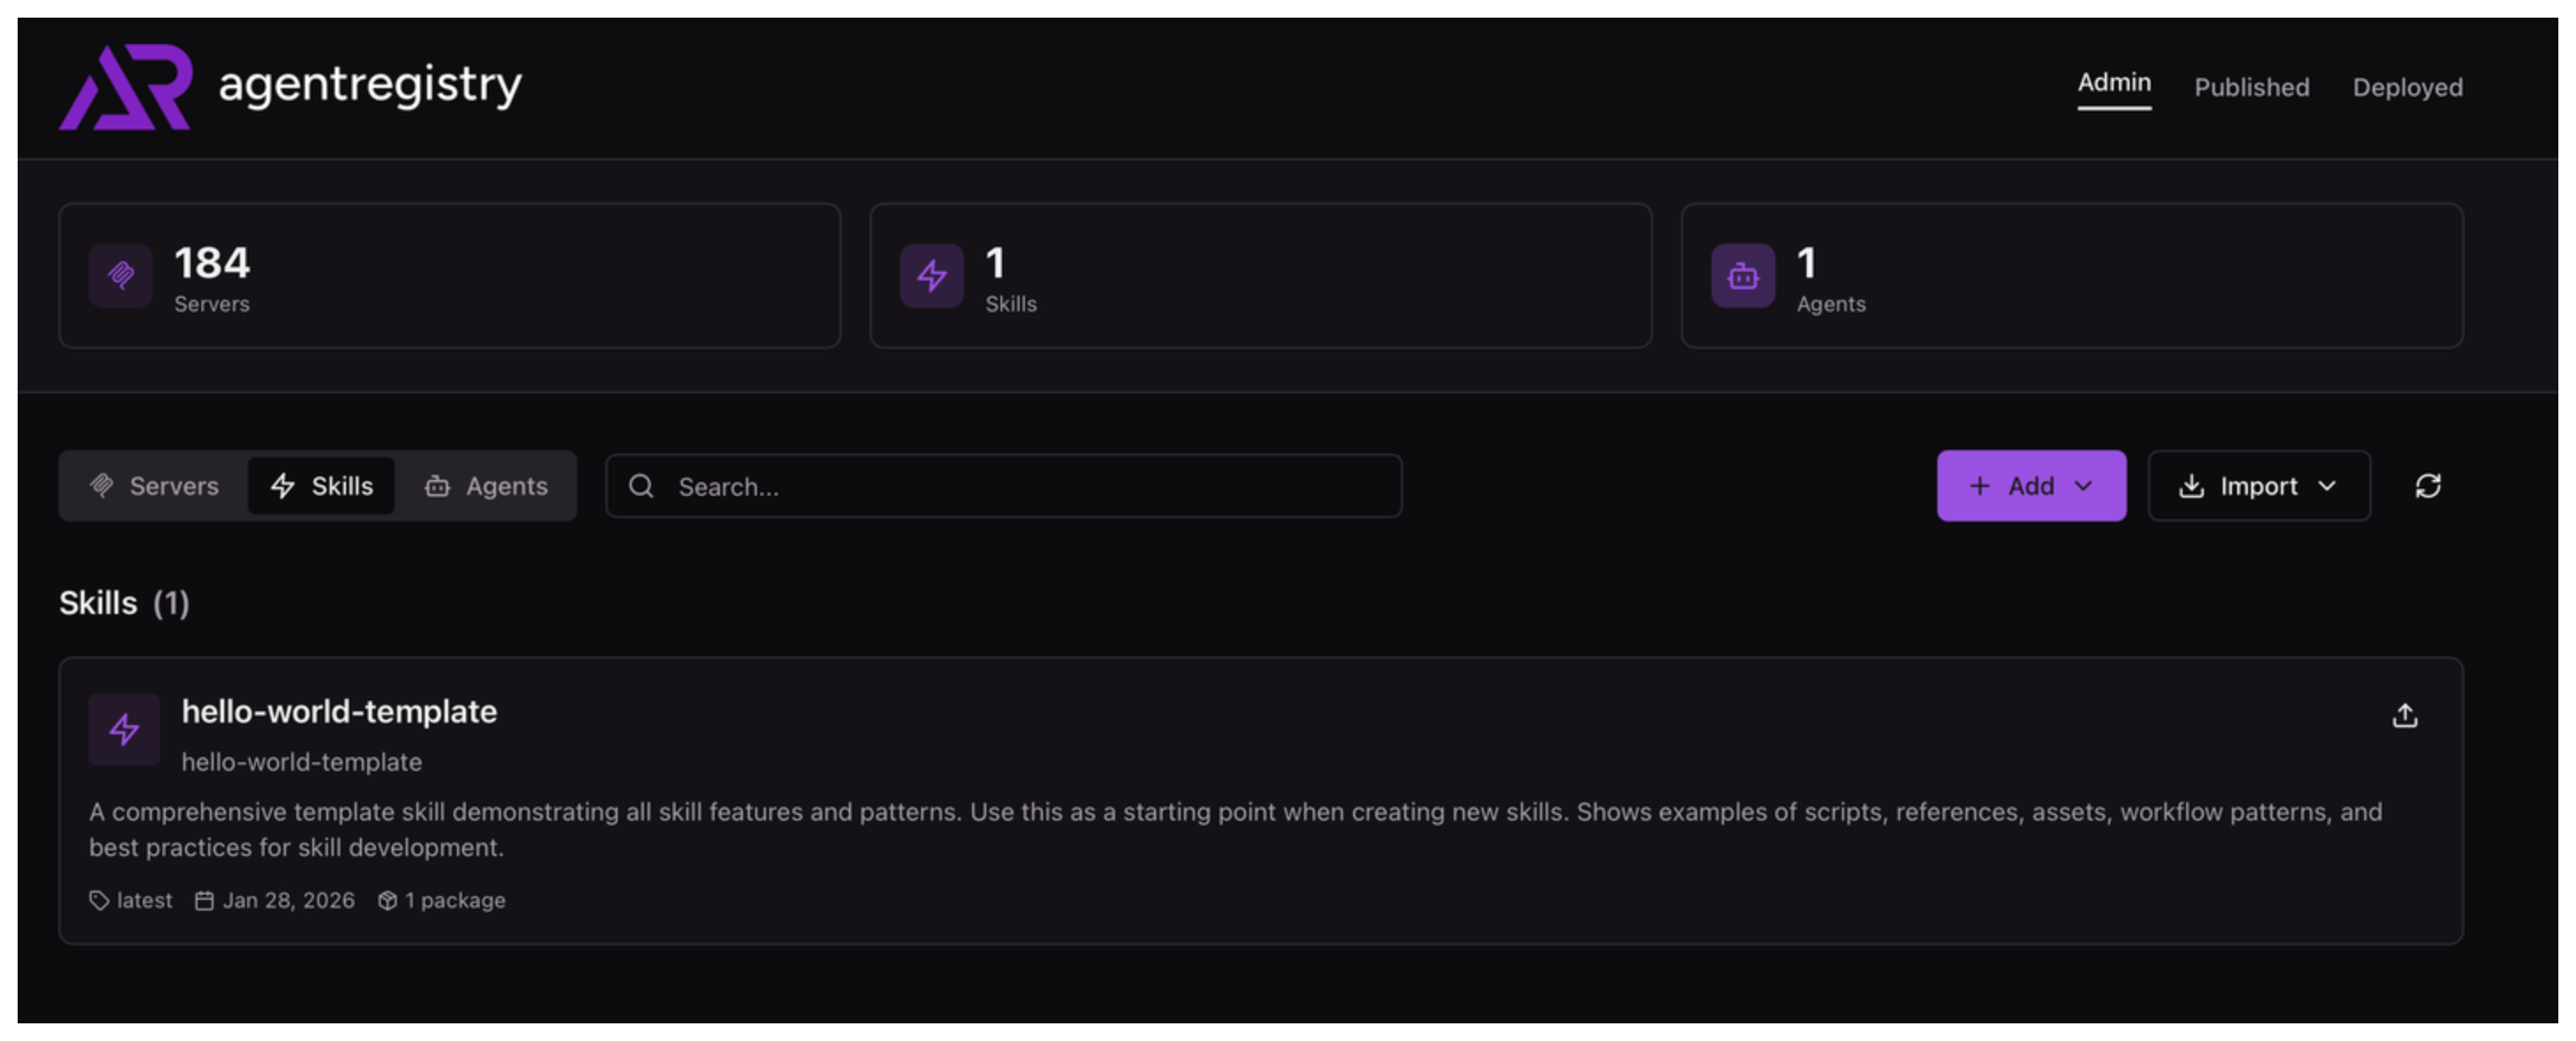The image size is (2576, 1041).
Task: Click the purple Servers stat card icon
Action: coord(120,275)
